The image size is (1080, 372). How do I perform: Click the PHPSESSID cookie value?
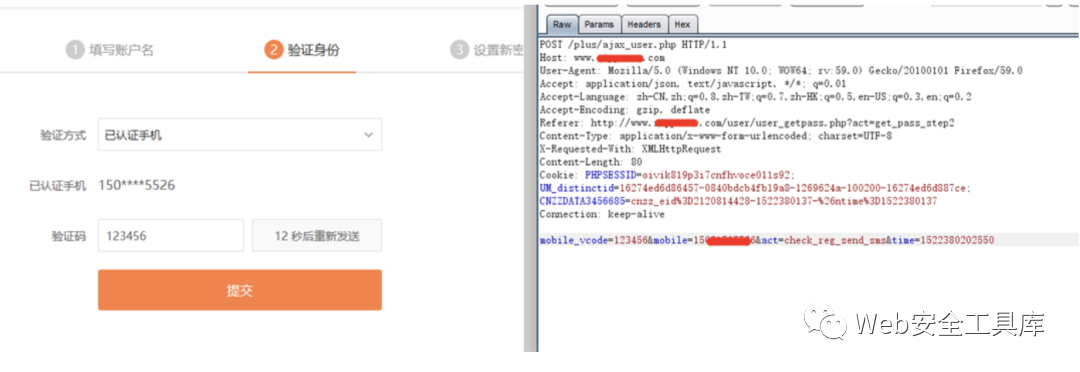click(718, 175)
